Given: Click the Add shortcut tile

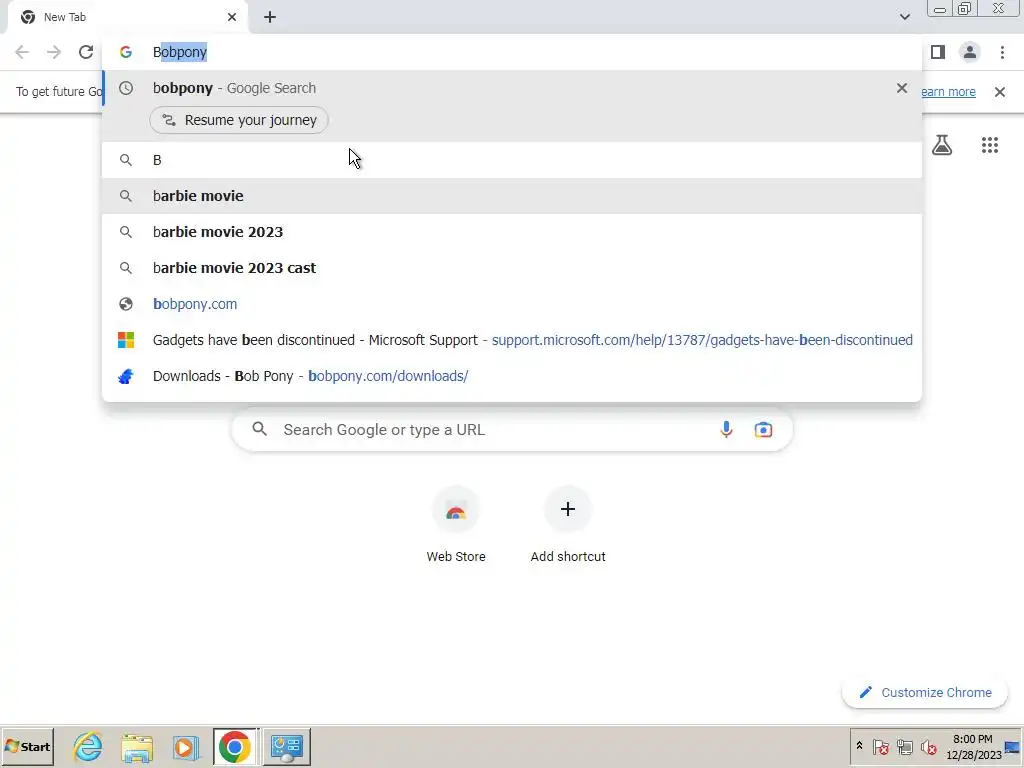Looking at the screenshot, I should tap(568, 524).
